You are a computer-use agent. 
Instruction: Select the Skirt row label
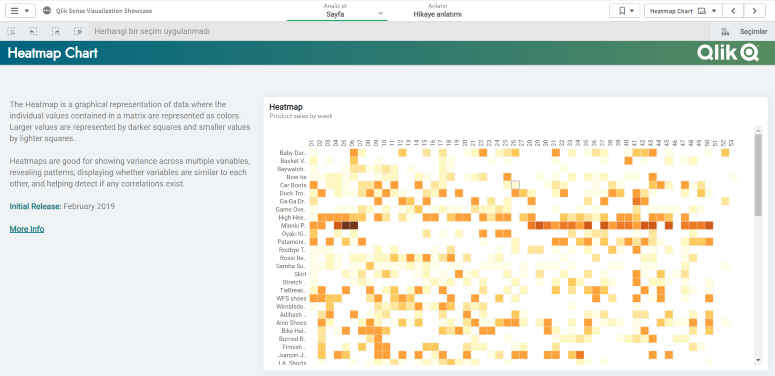click(301, 274)
